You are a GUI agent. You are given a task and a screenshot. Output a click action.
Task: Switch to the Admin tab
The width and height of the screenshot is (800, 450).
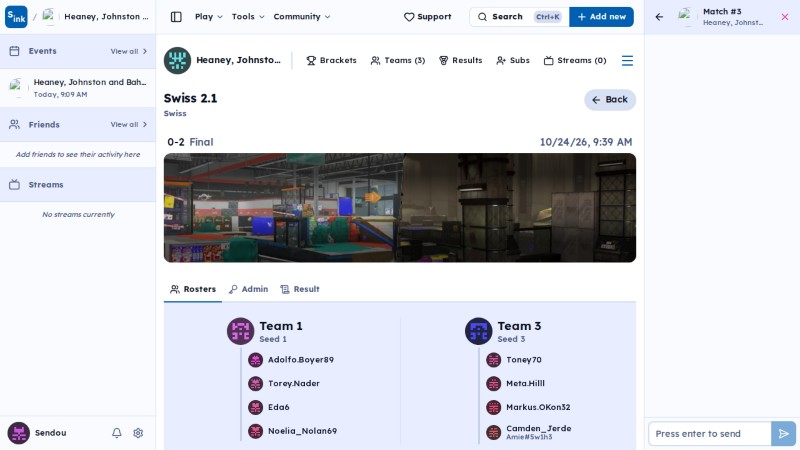[248, 289]
